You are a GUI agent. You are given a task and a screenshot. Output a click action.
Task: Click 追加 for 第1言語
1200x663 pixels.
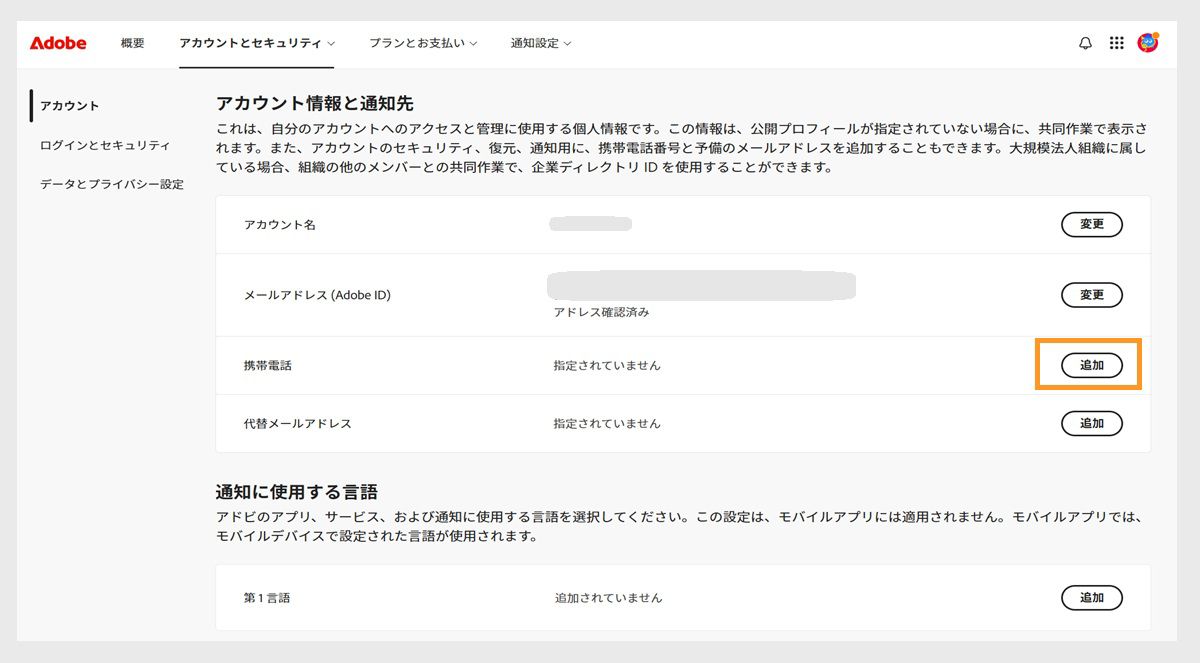[x=1092, y=597]
